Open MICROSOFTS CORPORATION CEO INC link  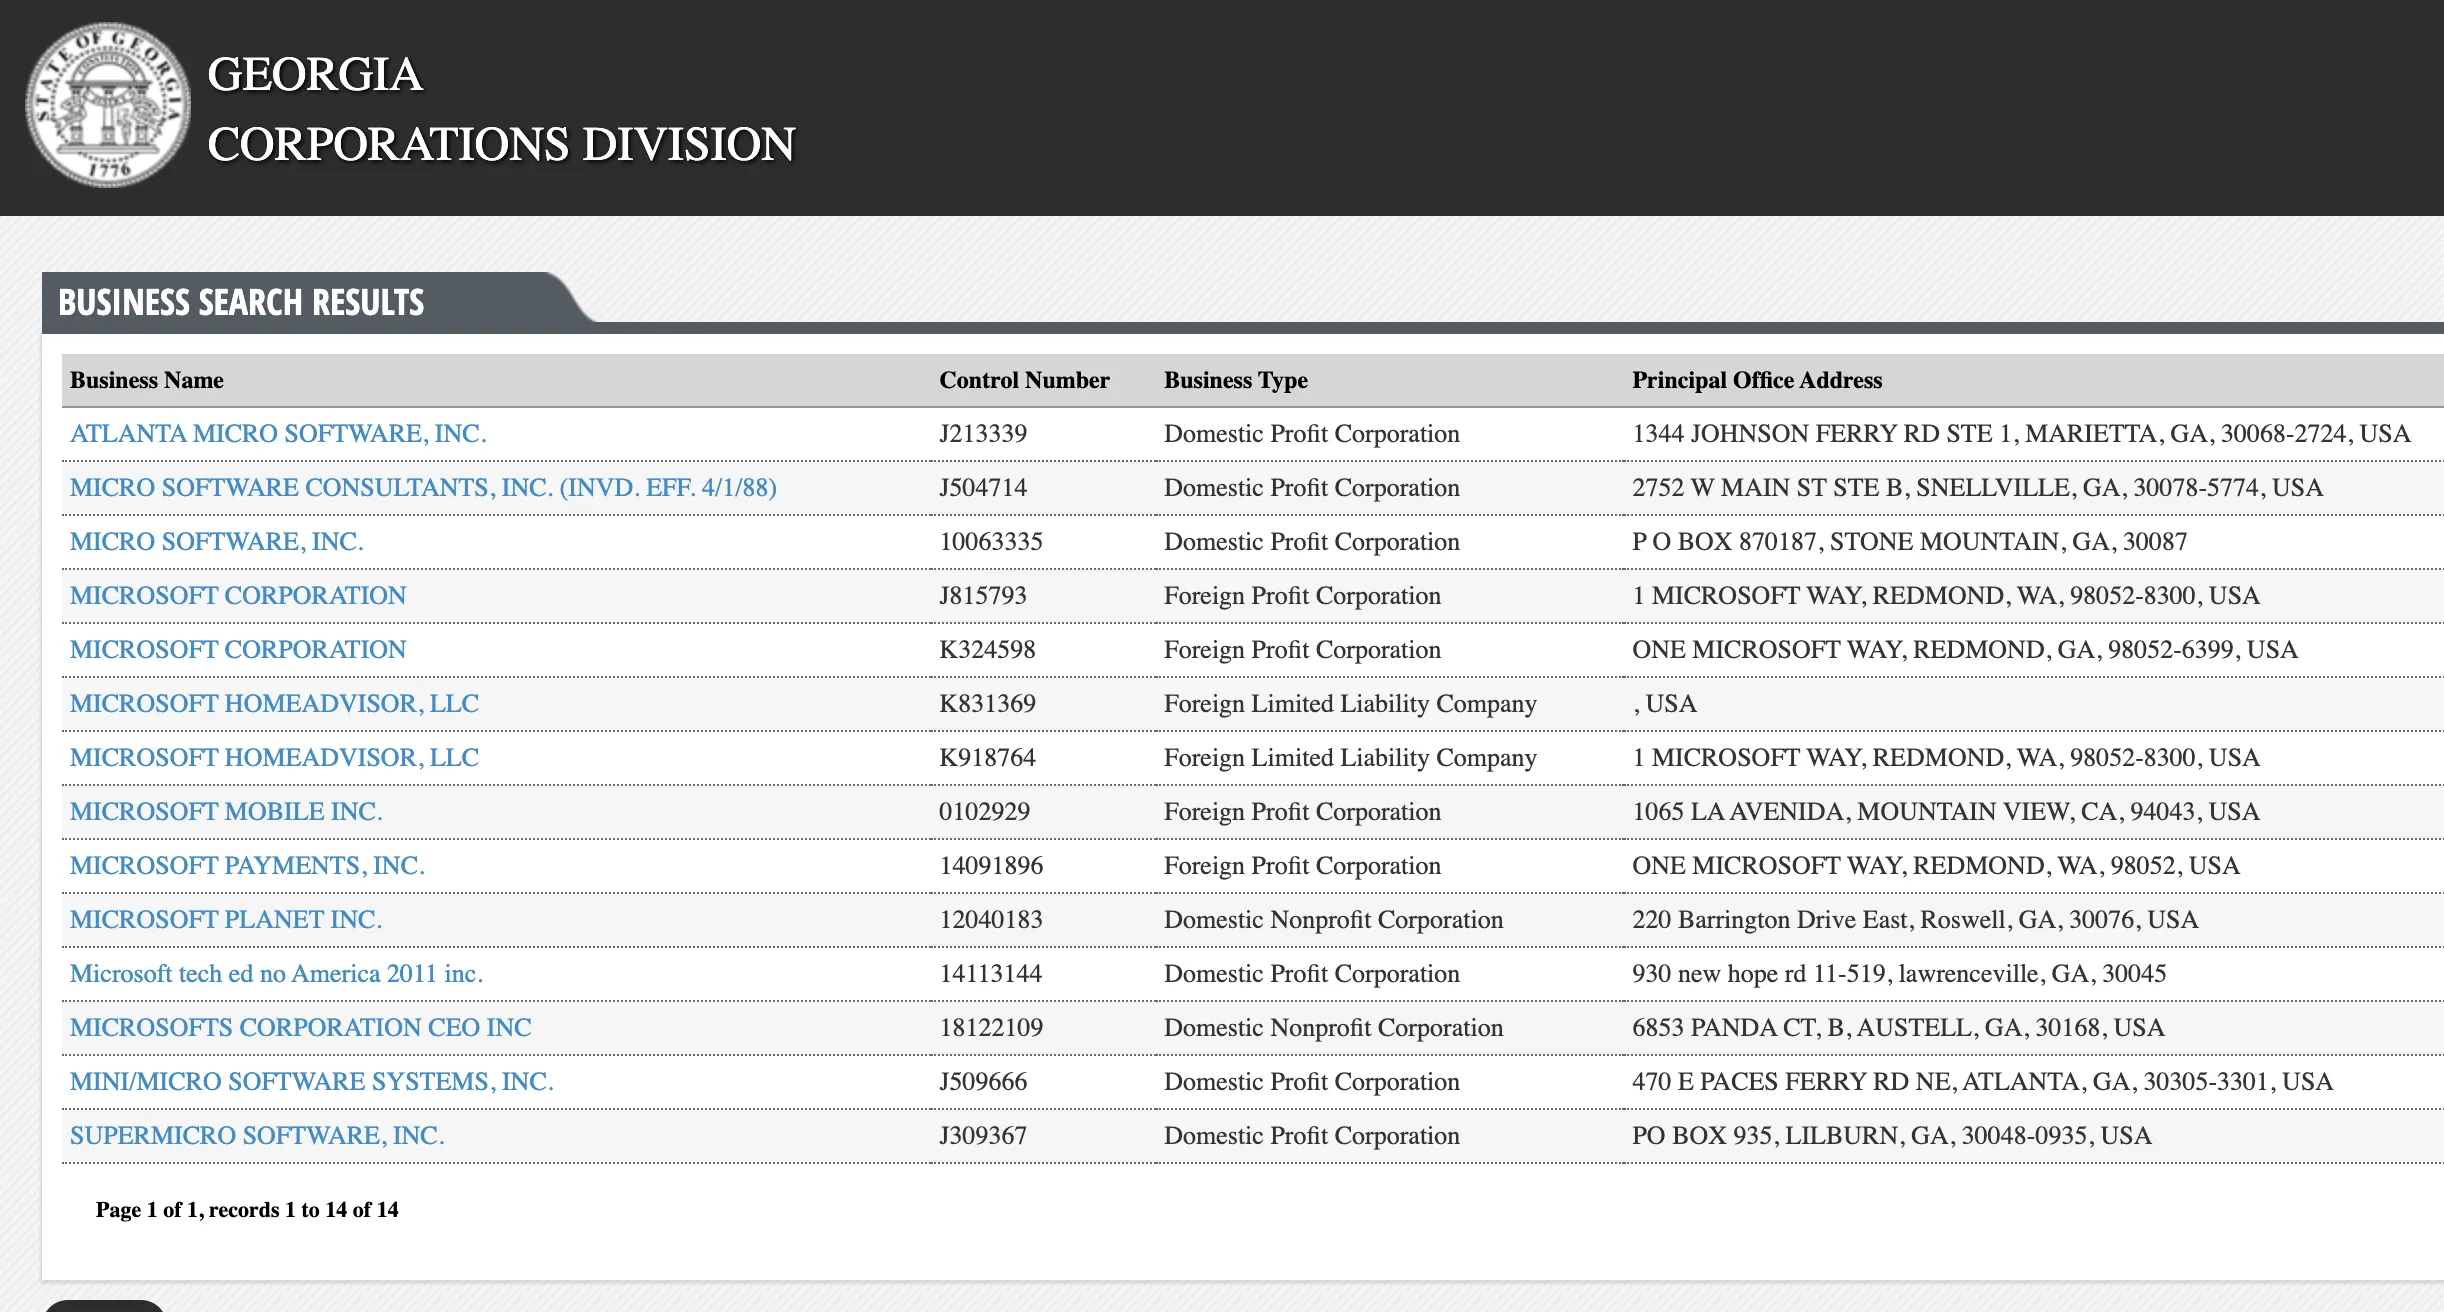click(300, 1028)
